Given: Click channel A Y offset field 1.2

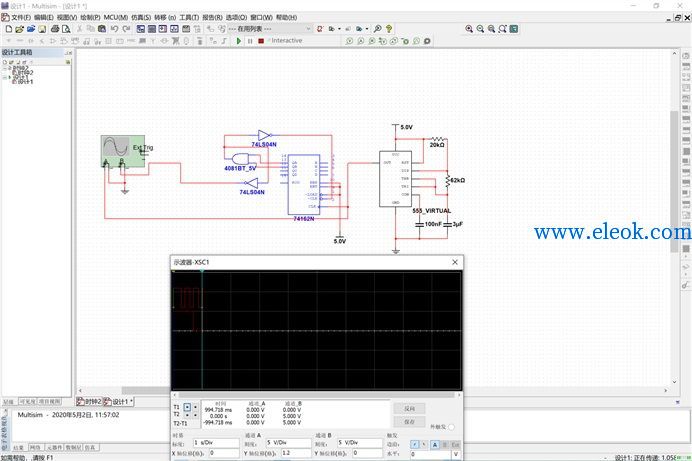Looking at the screenshot, I should click(296, 453).
